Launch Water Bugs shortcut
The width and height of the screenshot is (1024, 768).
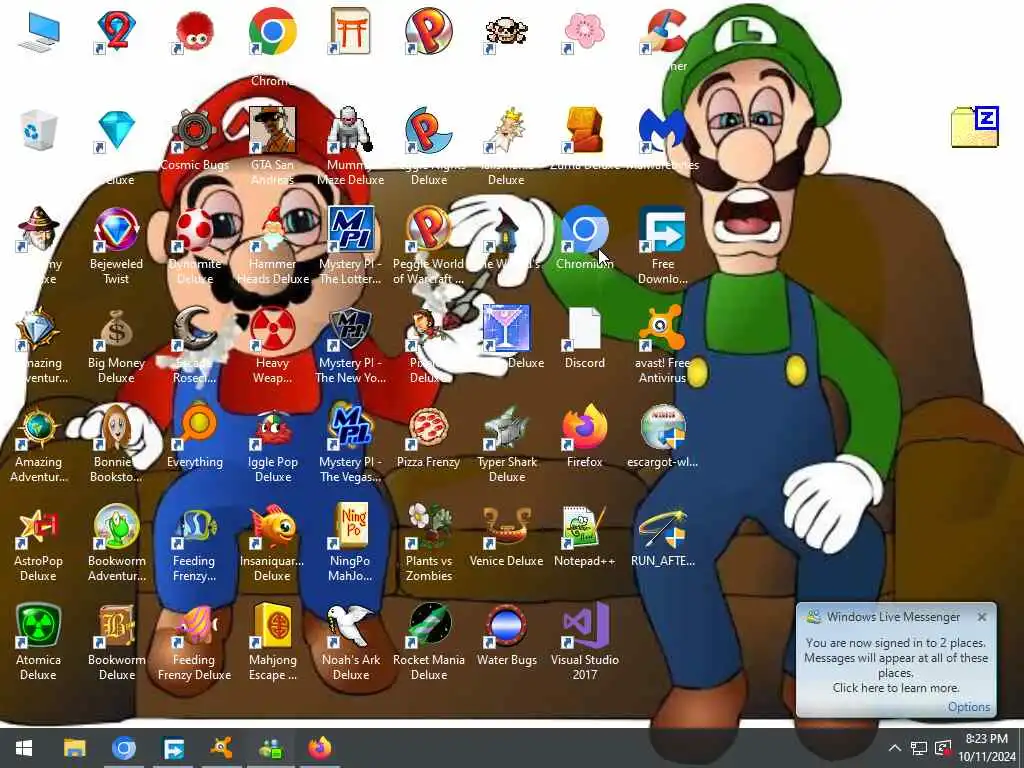click(506, 626)
